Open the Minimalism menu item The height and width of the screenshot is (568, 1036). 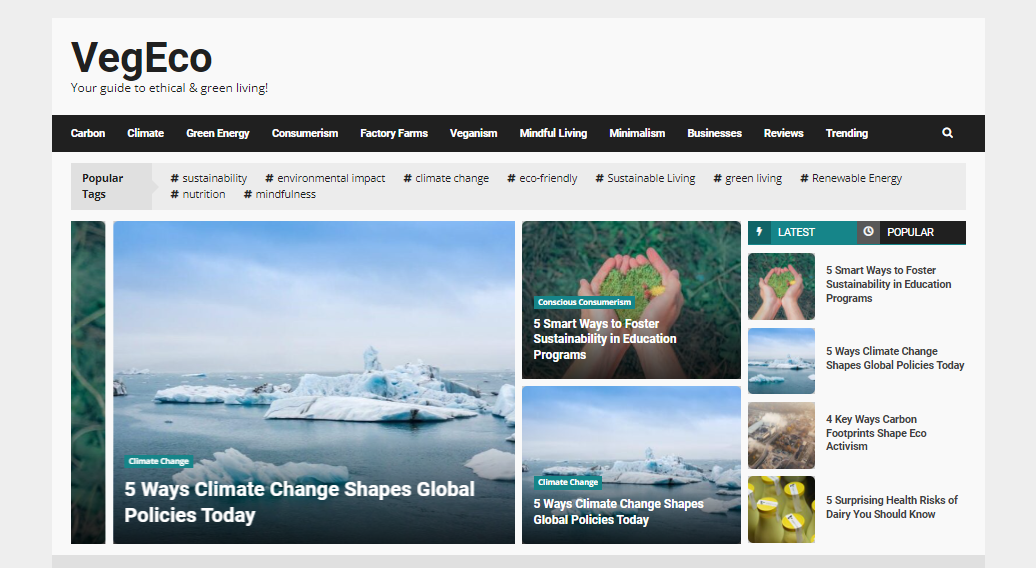pyautogui.click(x=637, y=133)
